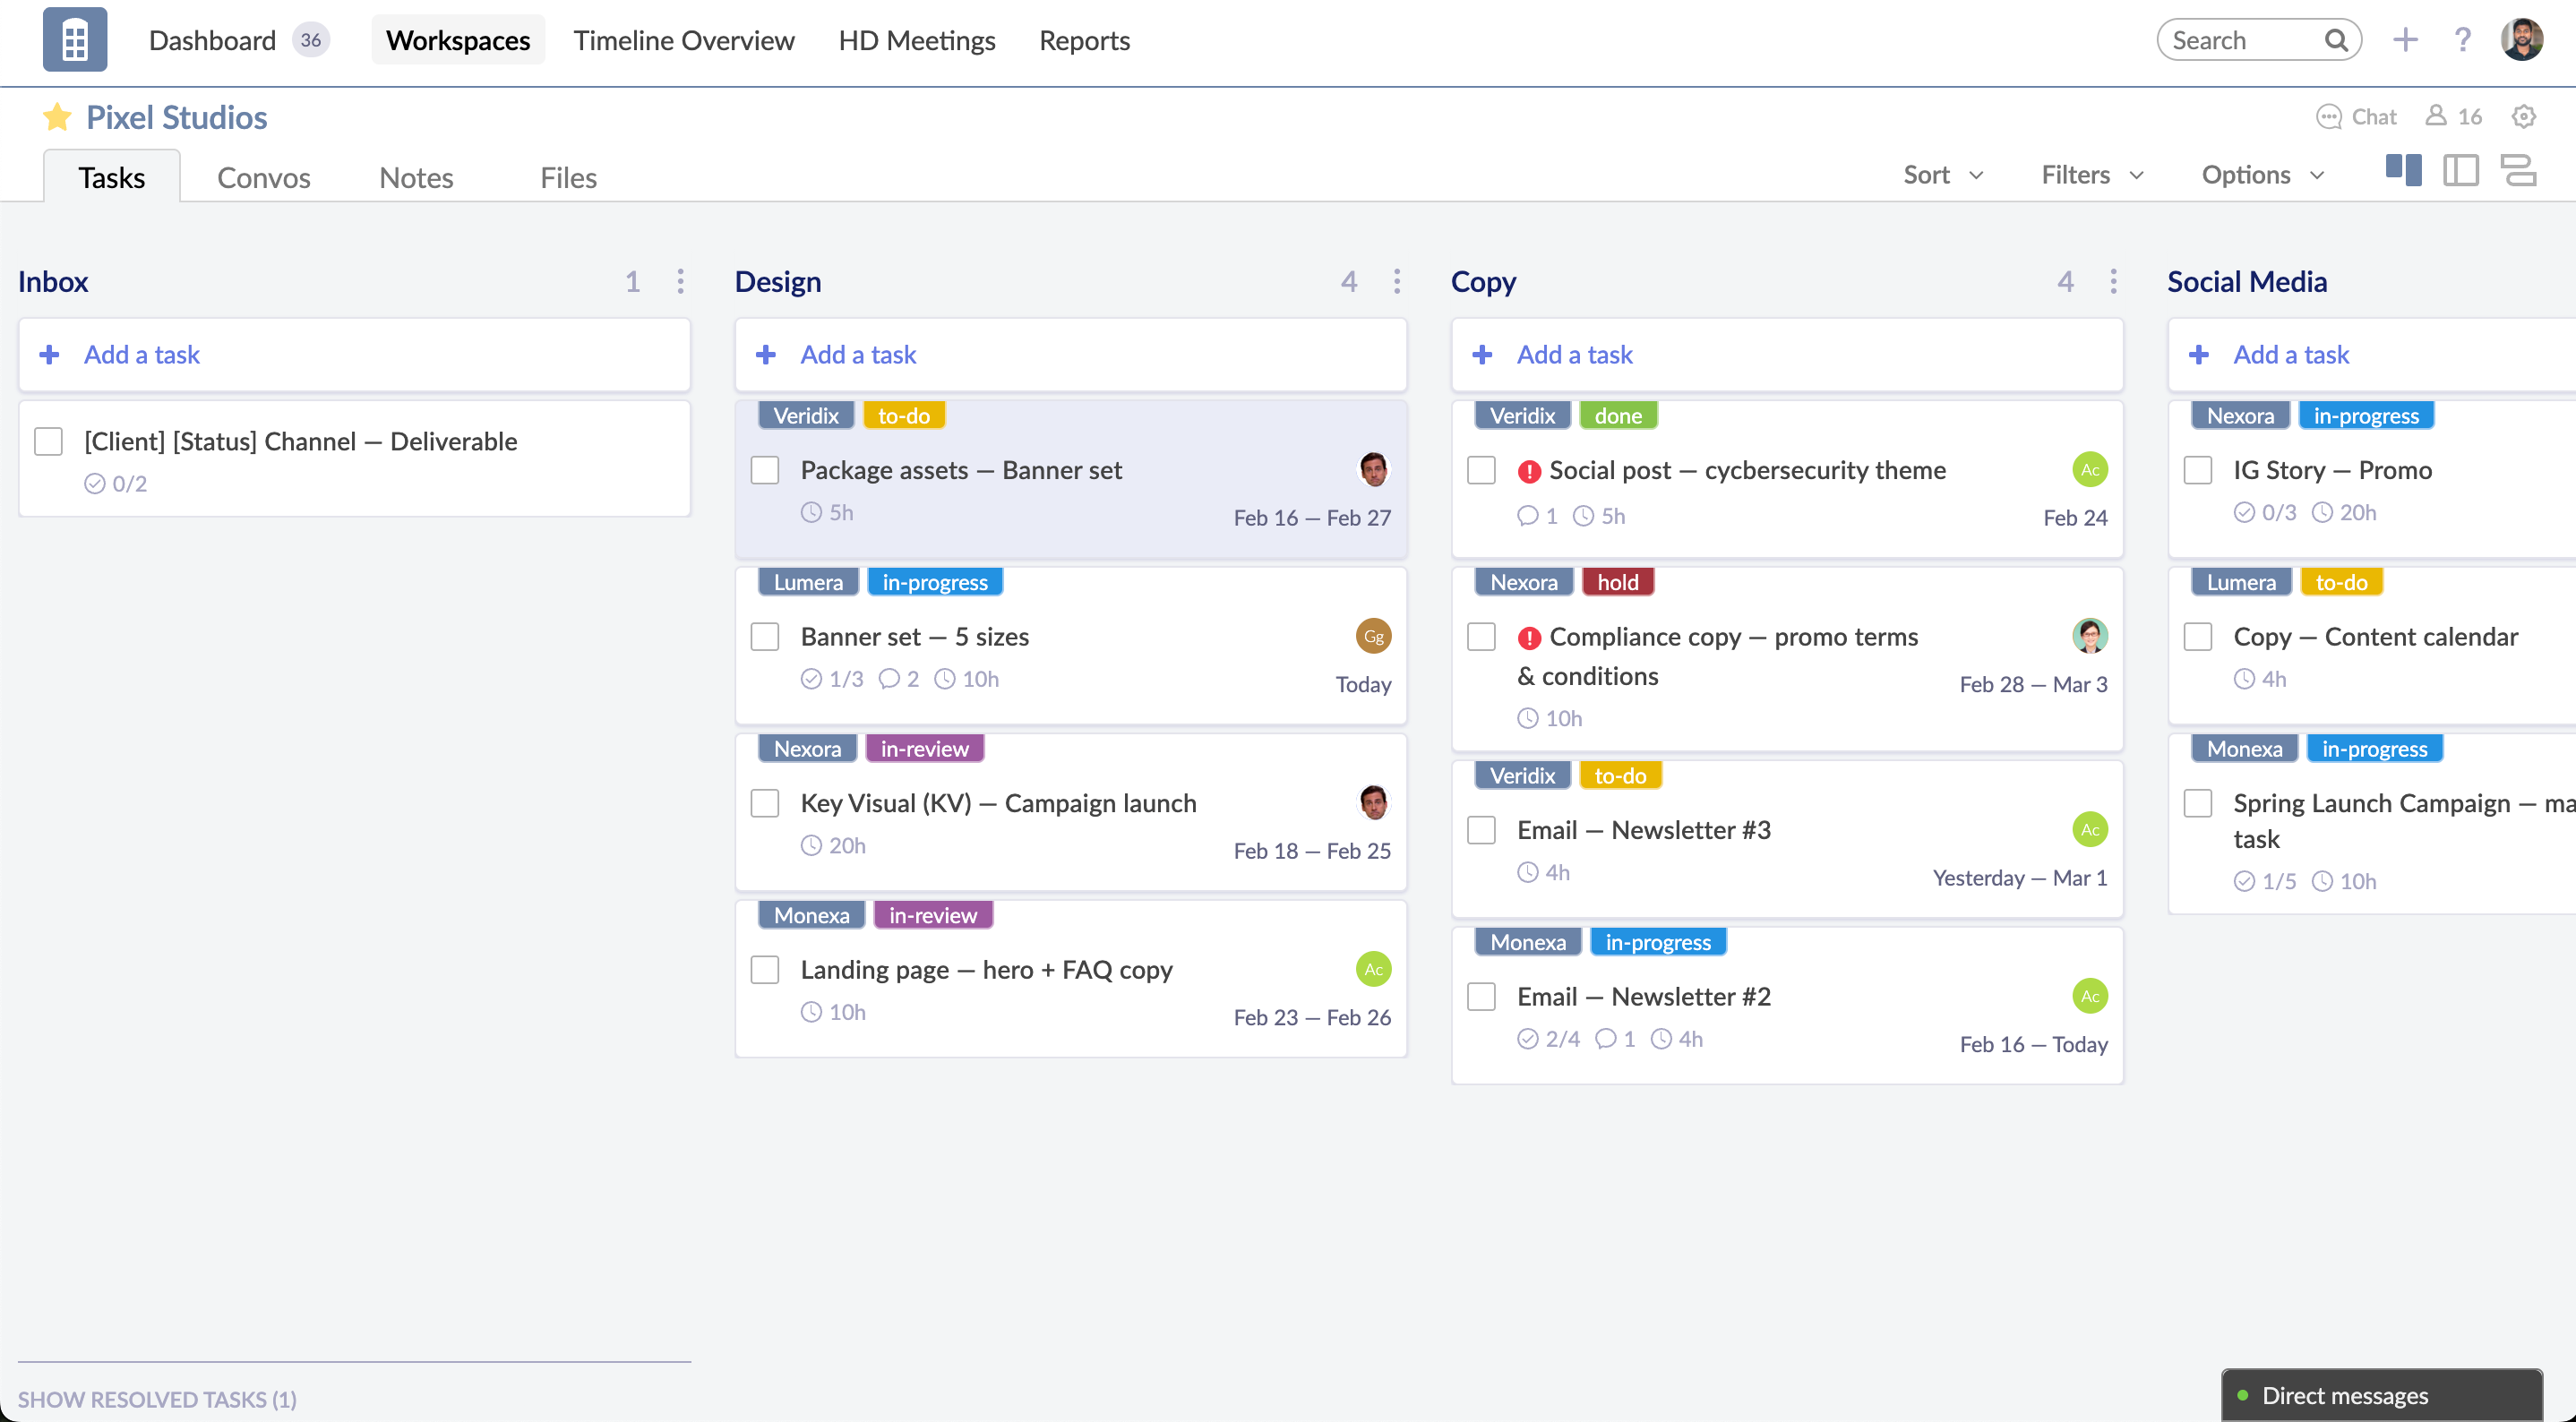Viewport: 2576px width, 1422px height.
Task: Switch to the Convos tab
Action: tap(263, 178)
